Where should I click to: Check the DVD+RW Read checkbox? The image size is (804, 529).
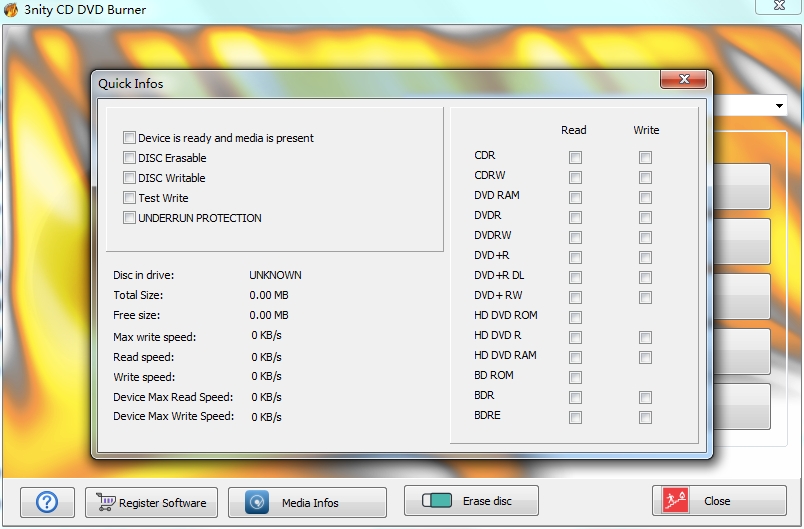pos(575,297)
